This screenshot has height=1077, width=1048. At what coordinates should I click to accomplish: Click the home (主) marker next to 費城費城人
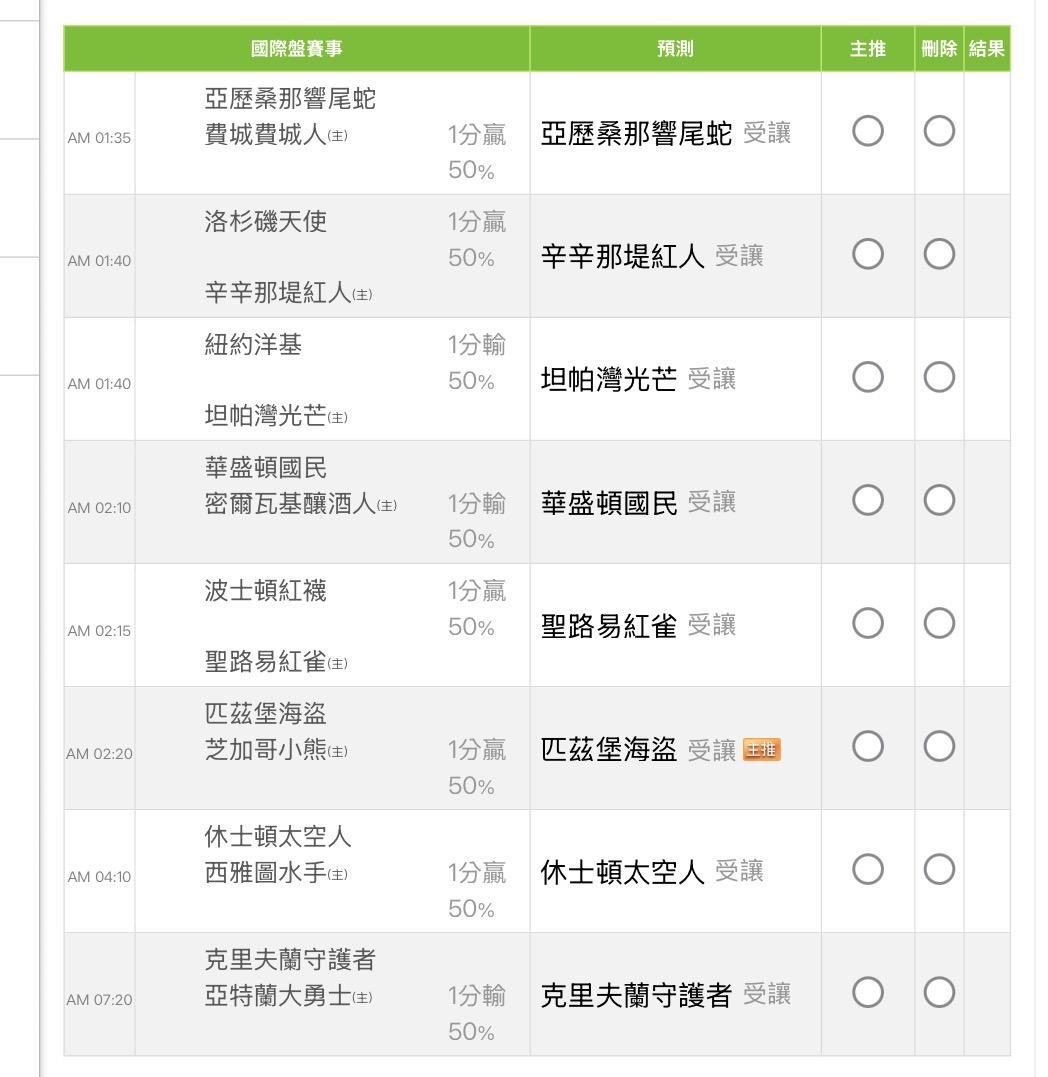pyautogui.click(x=338, y=137)
